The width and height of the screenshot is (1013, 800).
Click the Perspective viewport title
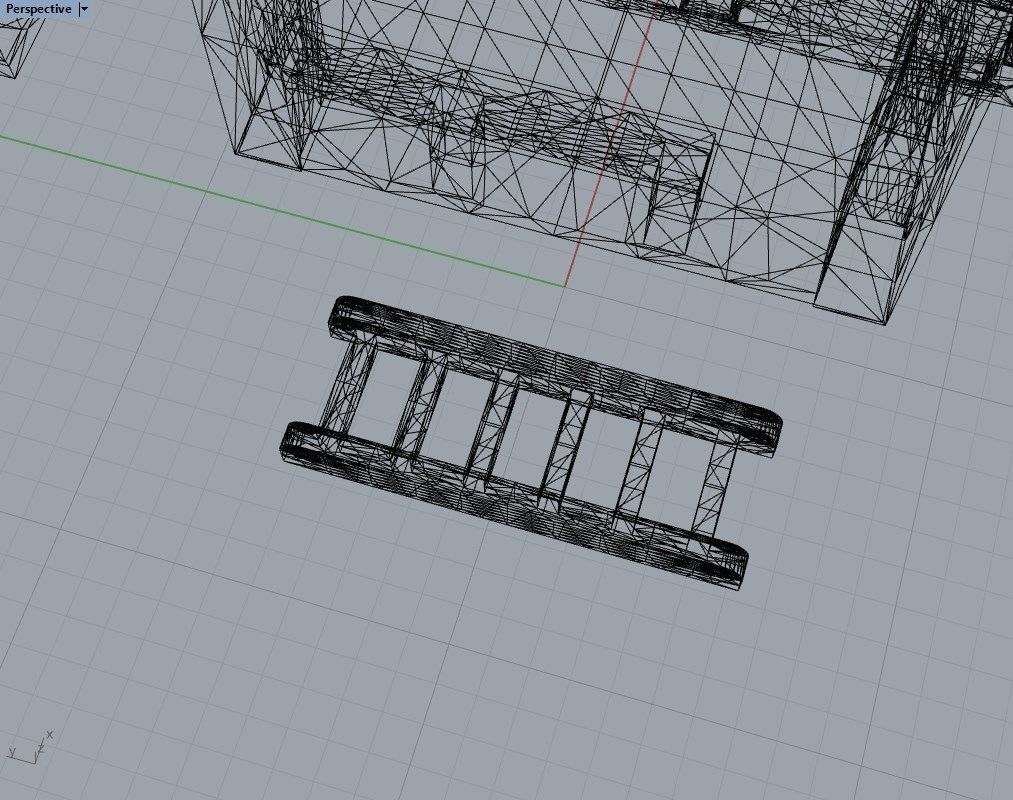click(38, 8)
